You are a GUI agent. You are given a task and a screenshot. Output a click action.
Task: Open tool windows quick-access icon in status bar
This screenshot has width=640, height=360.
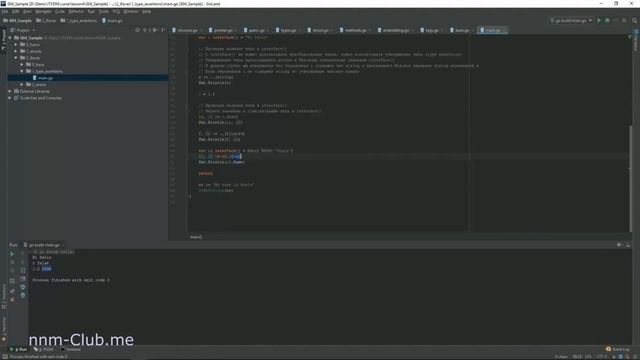point(4,356)
